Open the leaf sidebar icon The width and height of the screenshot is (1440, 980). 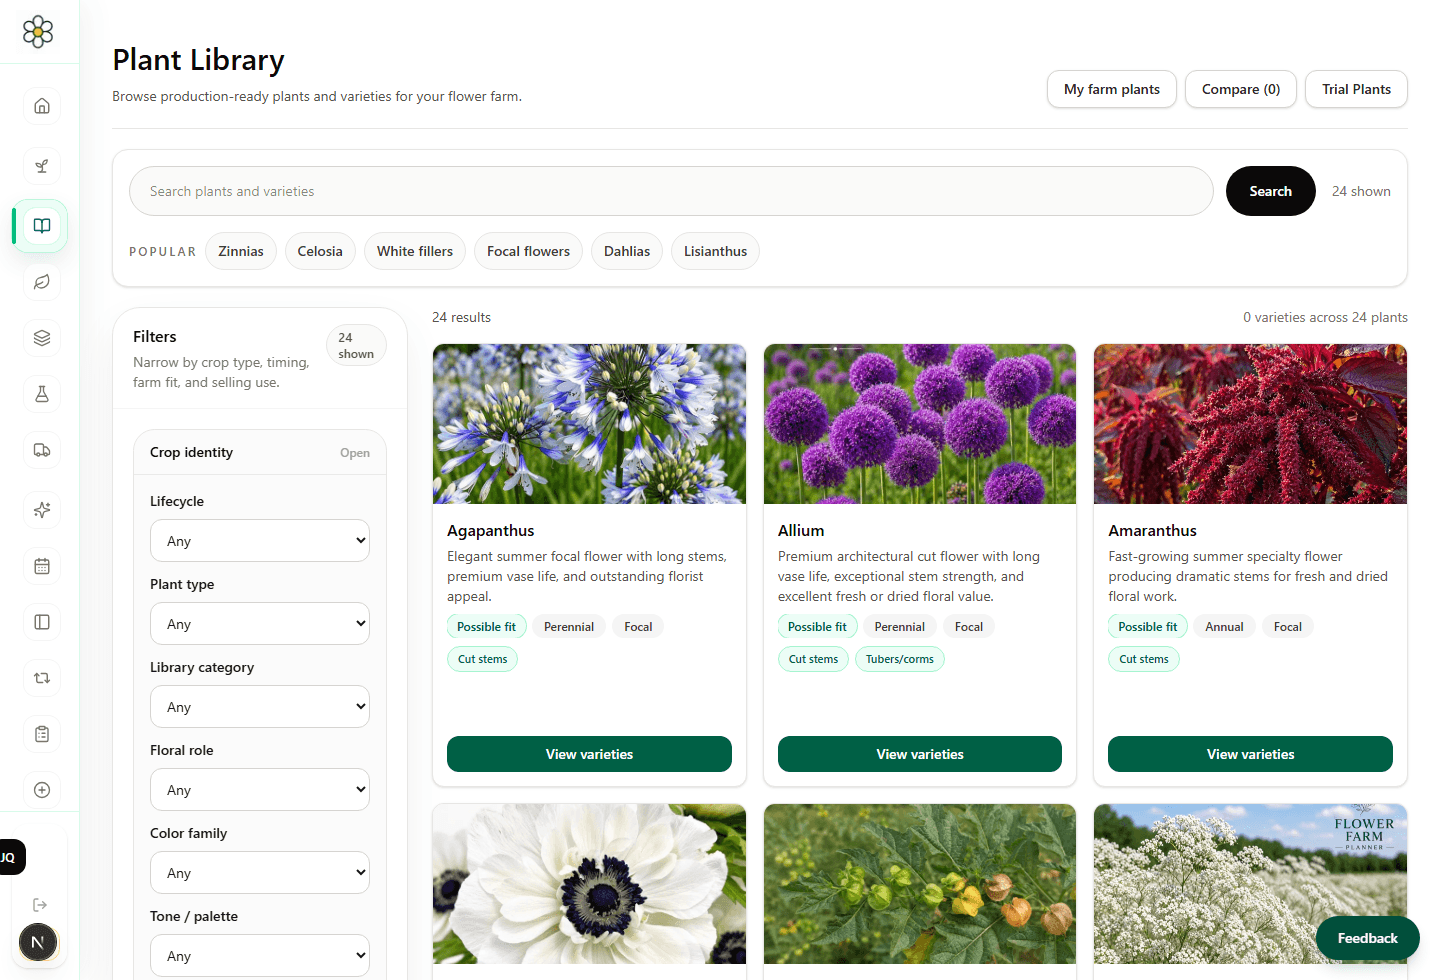pos(42,282)
